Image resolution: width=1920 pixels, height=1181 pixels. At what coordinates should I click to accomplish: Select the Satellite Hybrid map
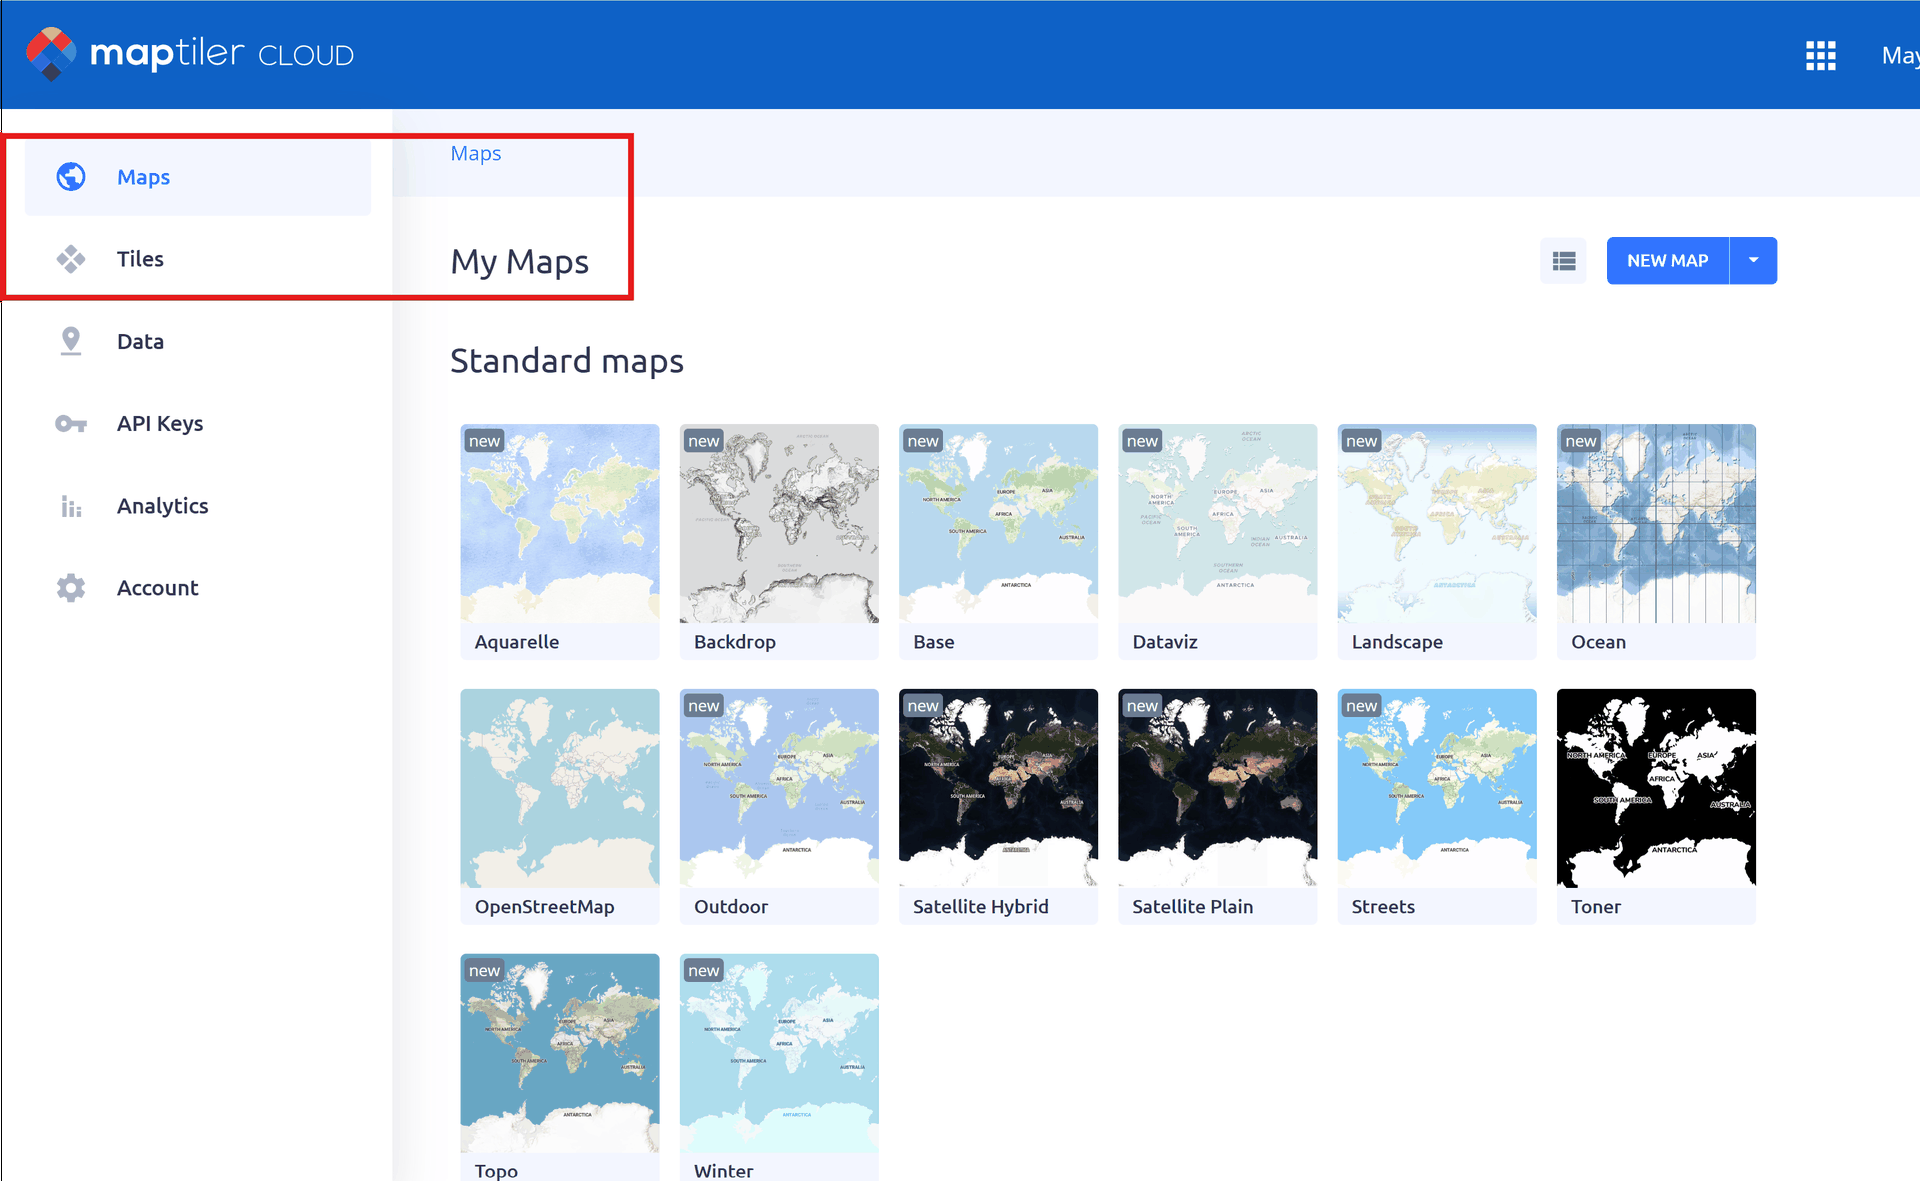coord(997,788)
